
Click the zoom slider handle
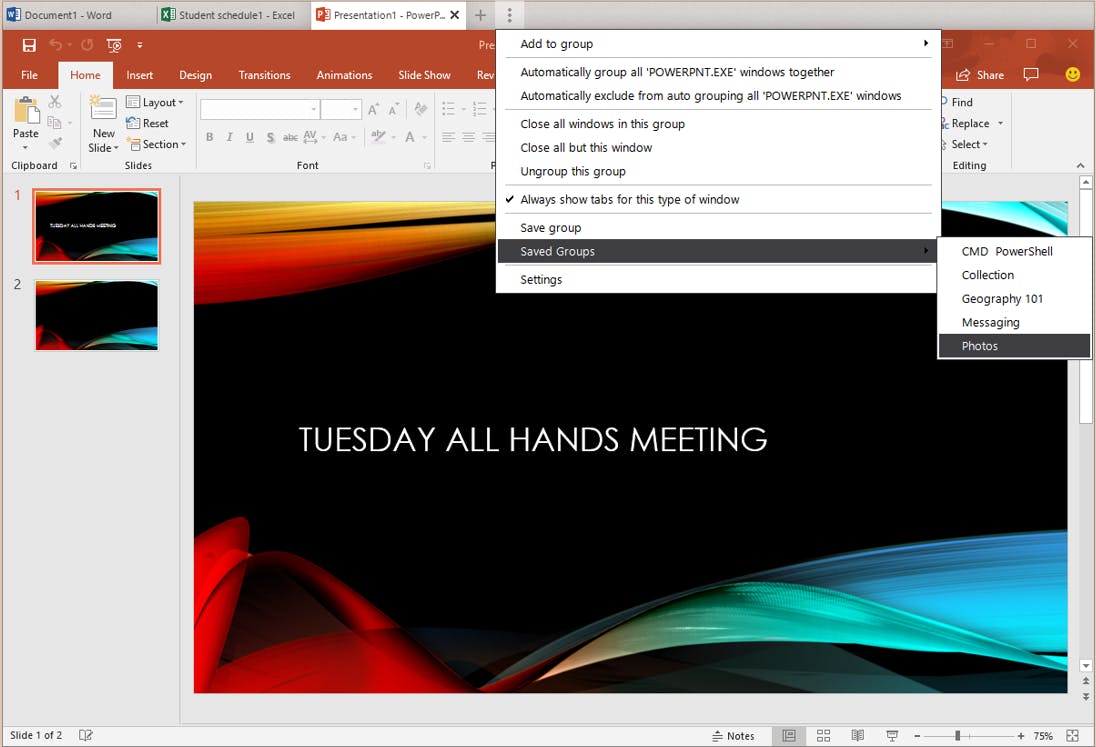tap(958, 736)
